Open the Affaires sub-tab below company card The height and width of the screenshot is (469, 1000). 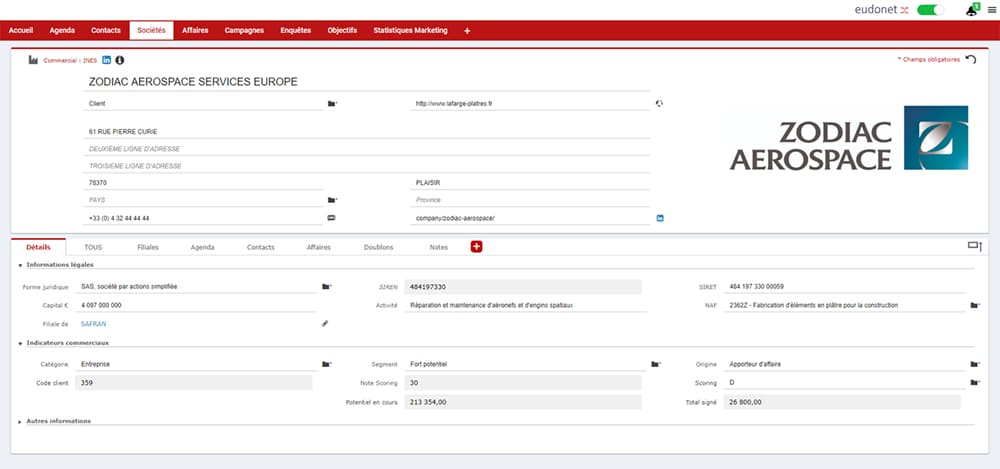318,247
